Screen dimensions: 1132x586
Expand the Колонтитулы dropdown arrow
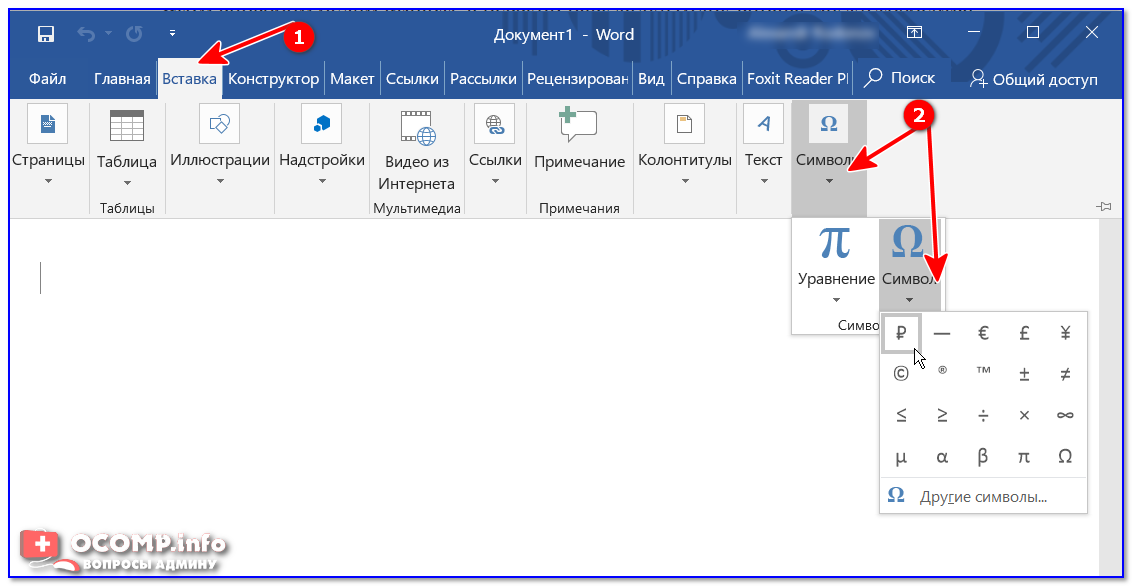(685, 181)
